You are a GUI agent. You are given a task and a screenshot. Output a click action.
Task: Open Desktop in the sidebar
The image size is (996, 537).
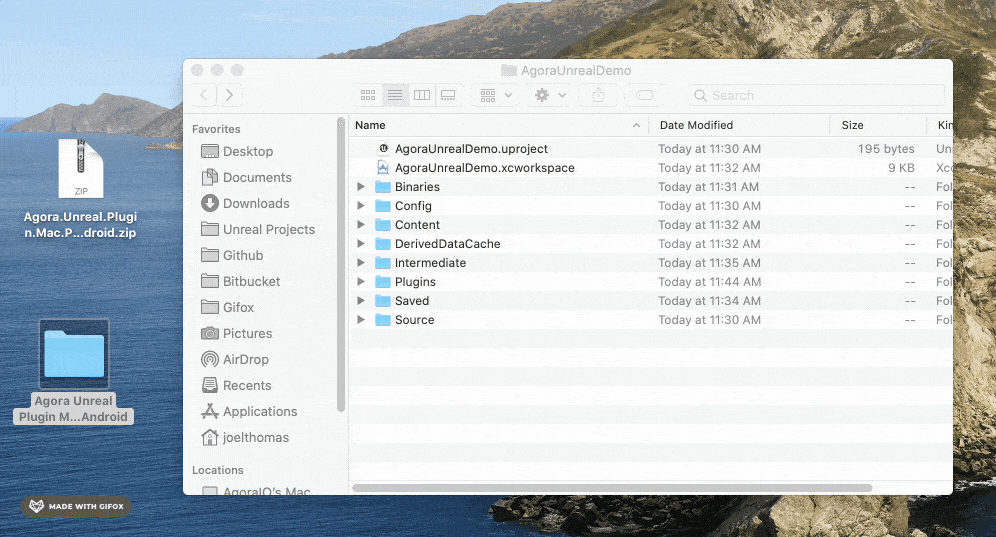(x=237, y=151)
